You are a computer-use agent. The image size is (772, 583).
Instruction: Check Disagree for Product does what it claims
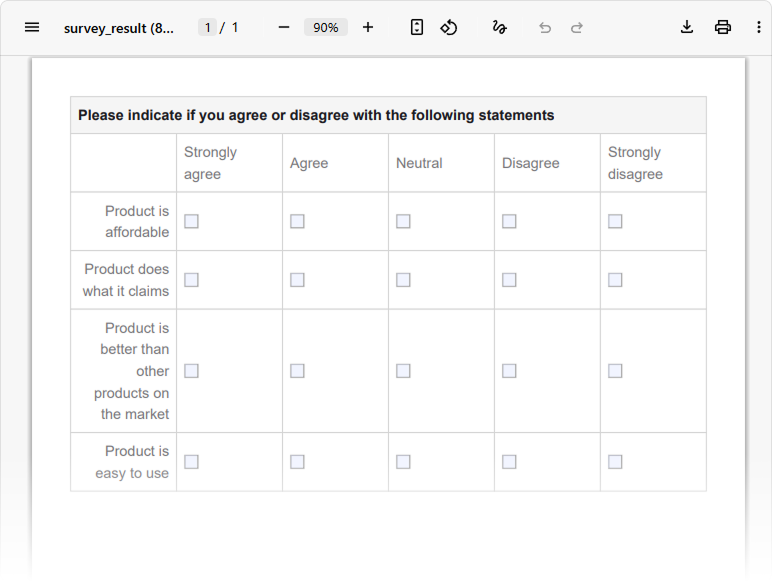[509, 280]
